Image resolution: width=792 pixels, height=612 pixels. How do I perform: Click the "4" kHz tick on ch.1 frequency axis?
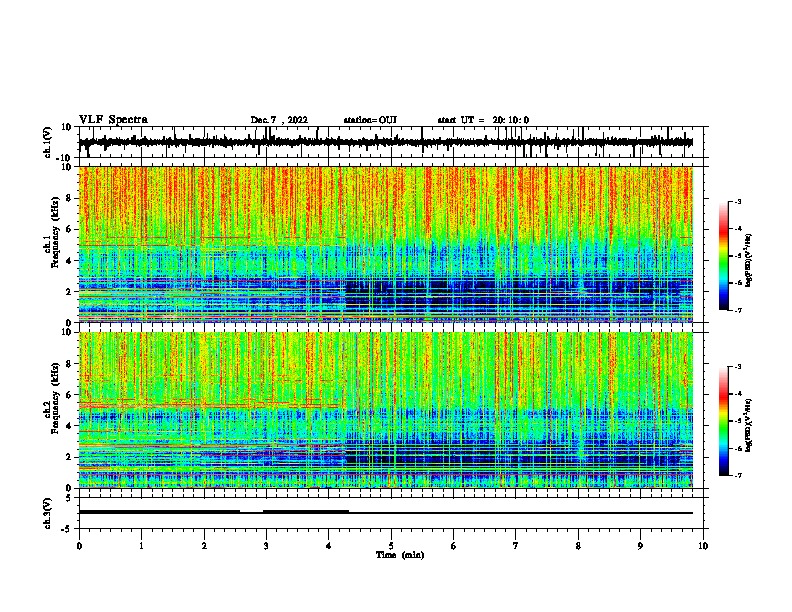coord(69,261)
